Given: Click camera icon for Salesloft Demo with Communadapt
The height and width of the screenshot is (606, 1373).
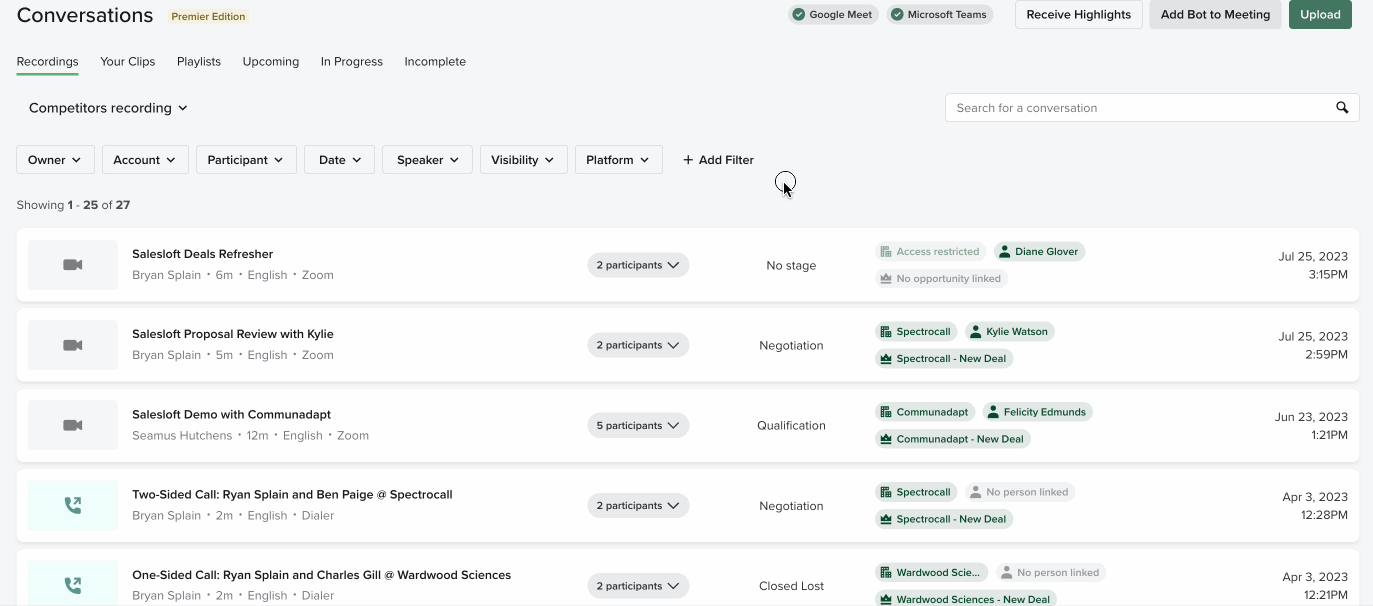Looking at the screenshot, I should click(73, 425).
